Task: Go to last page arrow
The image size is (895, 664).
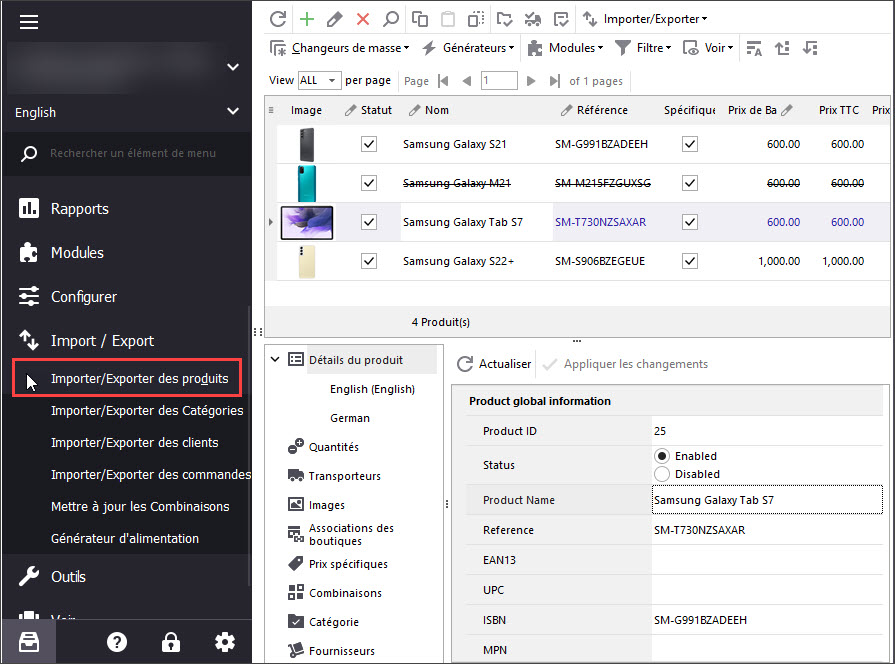Action: tap(554, 81)
